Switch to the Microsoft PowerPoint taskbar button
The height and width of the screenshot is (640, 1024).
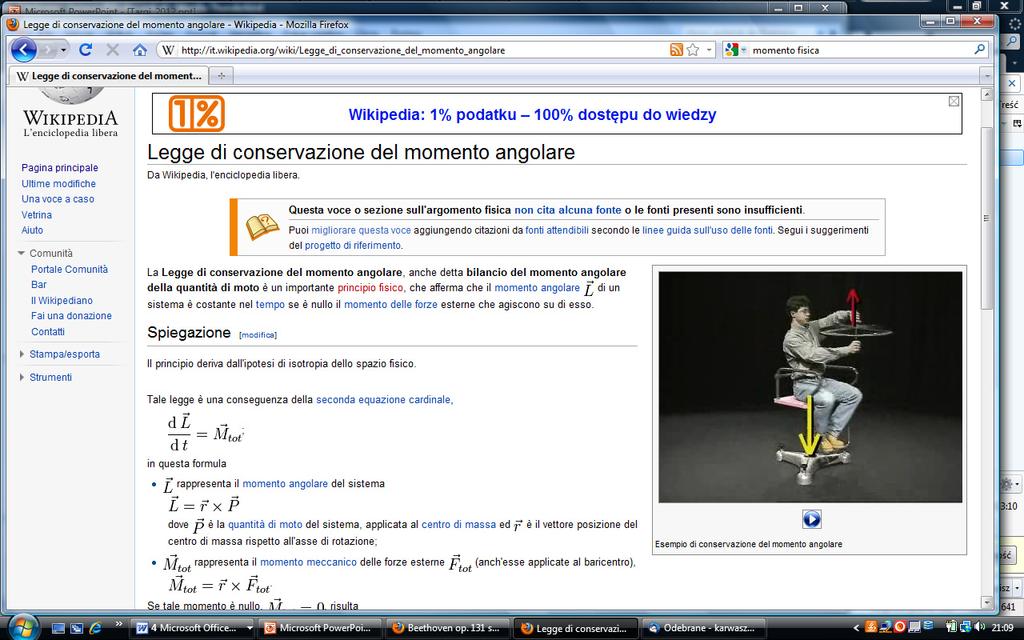[x=321, y=628]
